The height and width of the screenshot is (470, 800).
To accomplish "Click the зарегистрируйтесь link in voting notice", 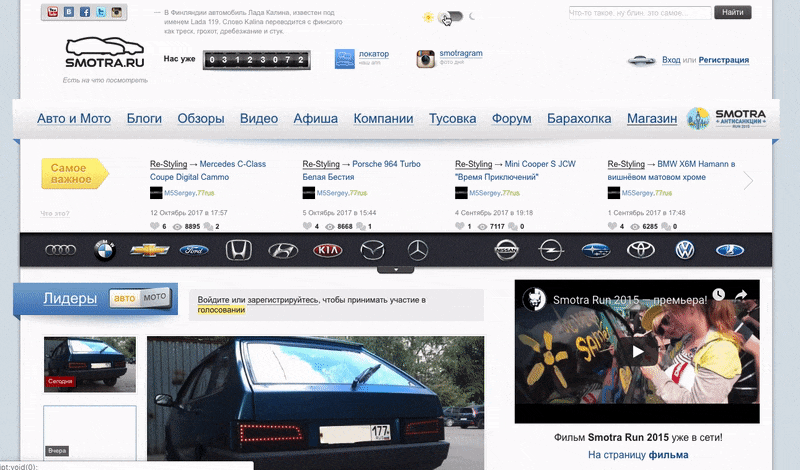I will point(283,300).
